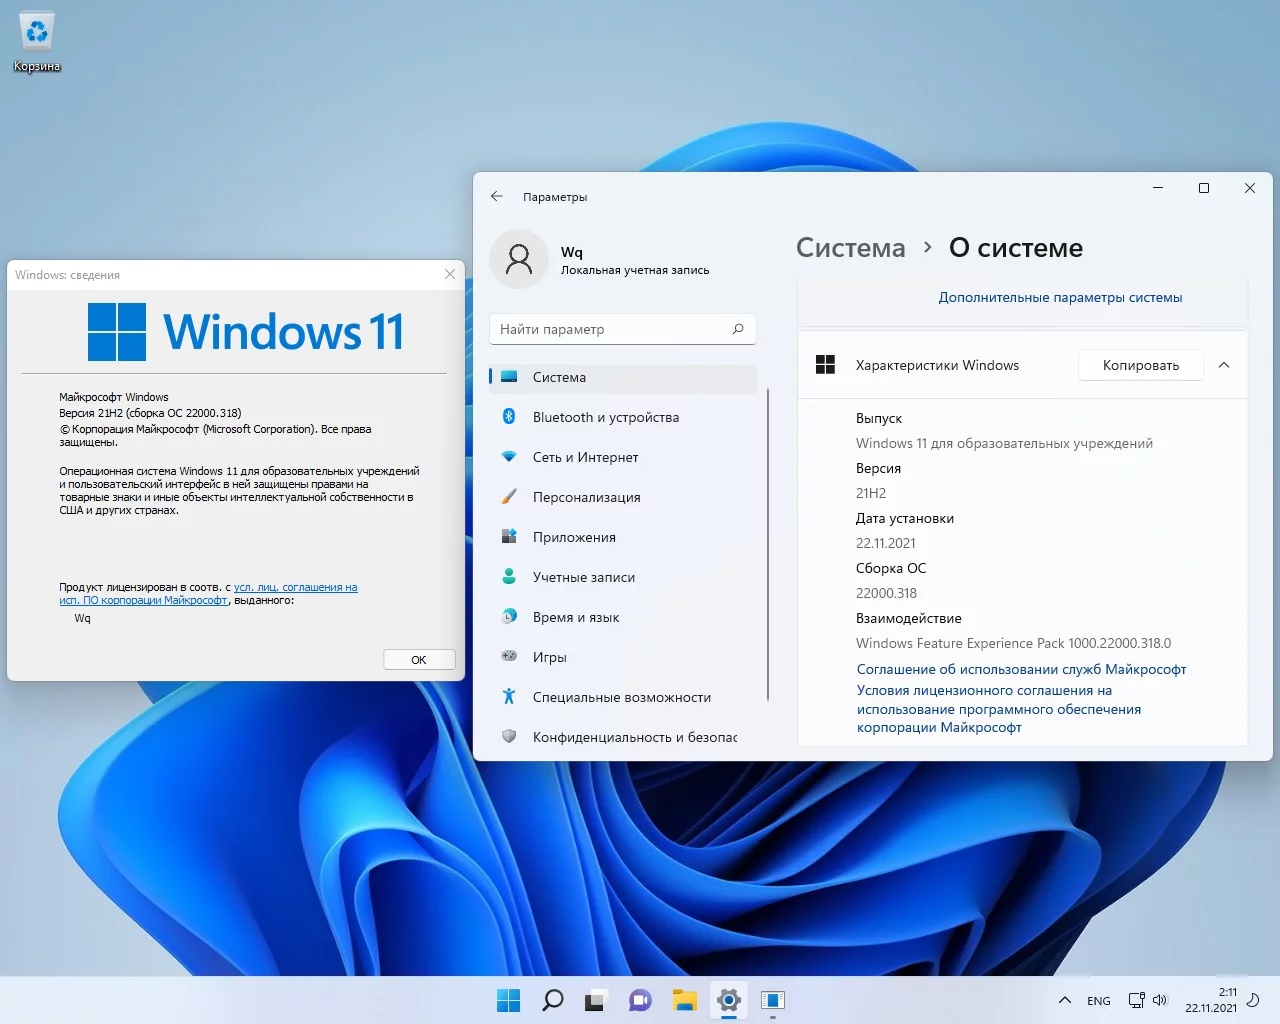Open the Wq user account avatar
This screenshot has width=1280, height=1024.
[x=518, y=259]
